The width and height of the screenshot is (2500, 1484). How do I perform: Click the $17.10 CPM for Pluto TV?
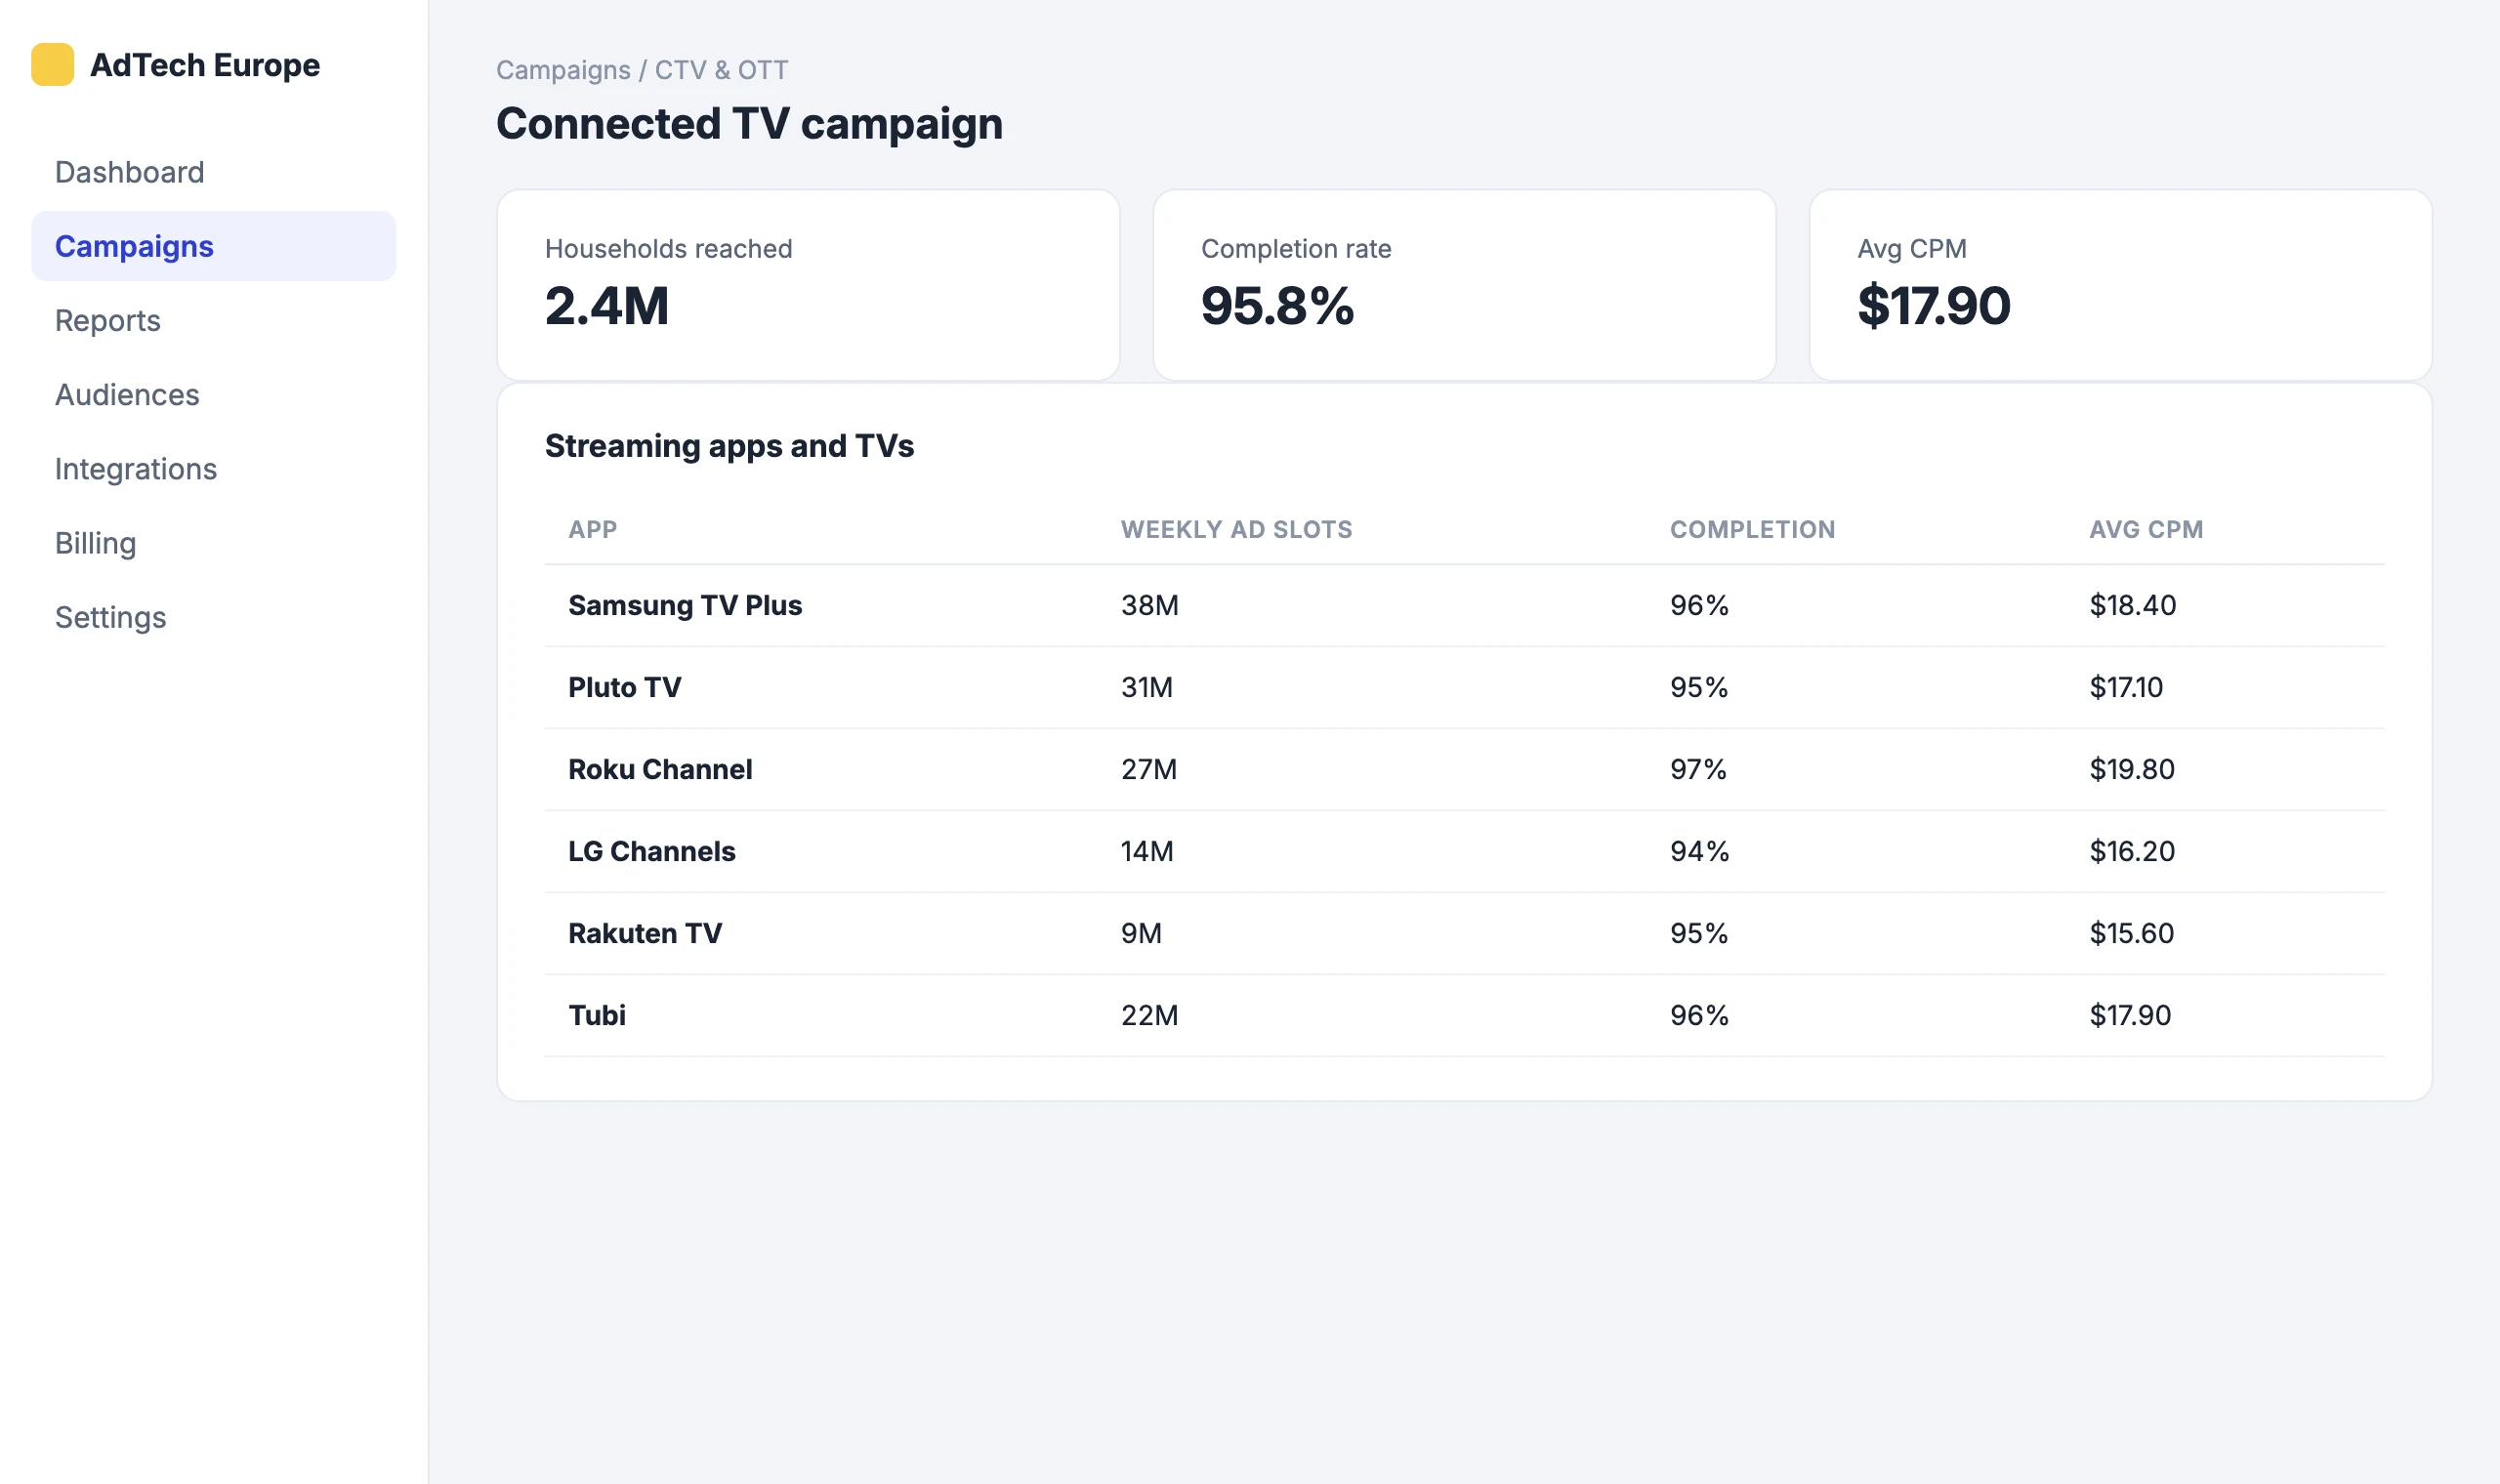(2125, 687)
